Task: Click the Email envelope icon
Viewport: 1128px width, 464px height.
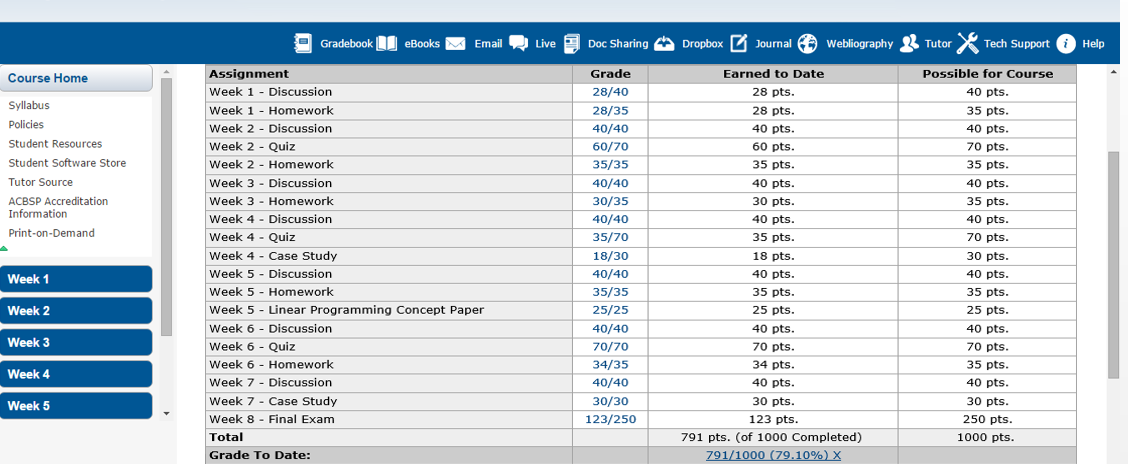Action: click(455, 44)
